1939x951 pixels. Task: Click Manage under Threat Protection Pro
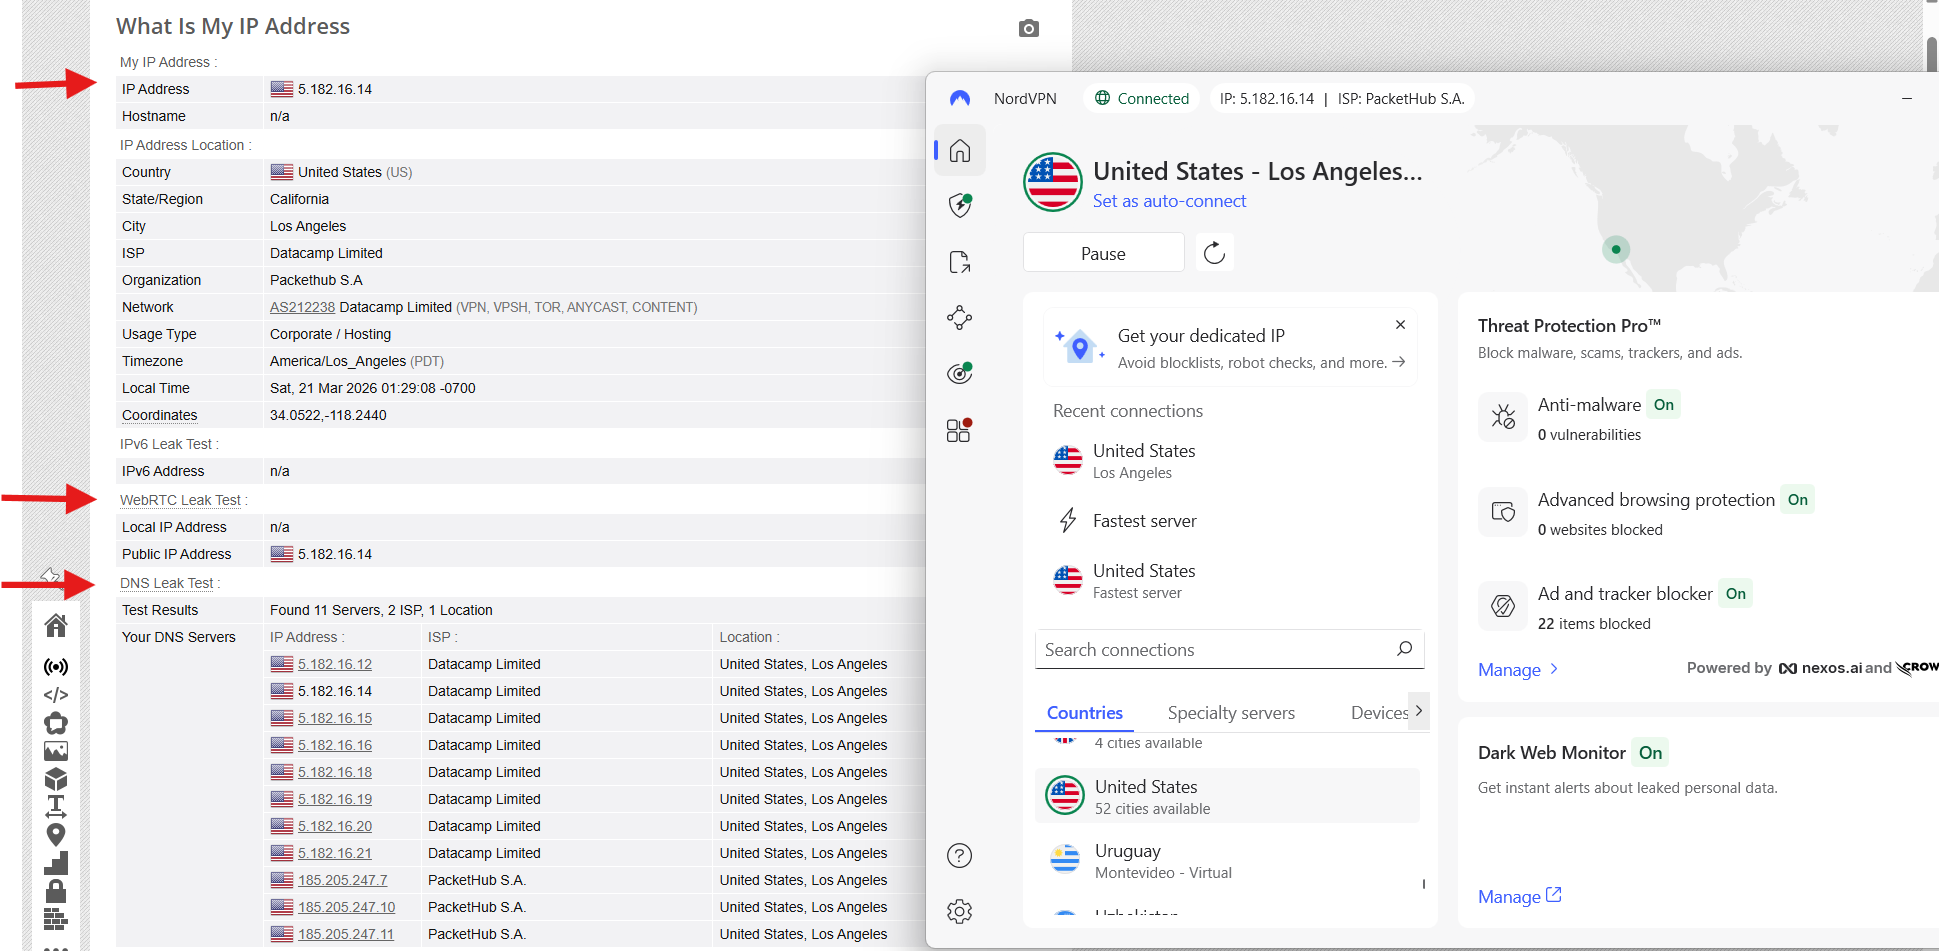[x=1518, y=669]
